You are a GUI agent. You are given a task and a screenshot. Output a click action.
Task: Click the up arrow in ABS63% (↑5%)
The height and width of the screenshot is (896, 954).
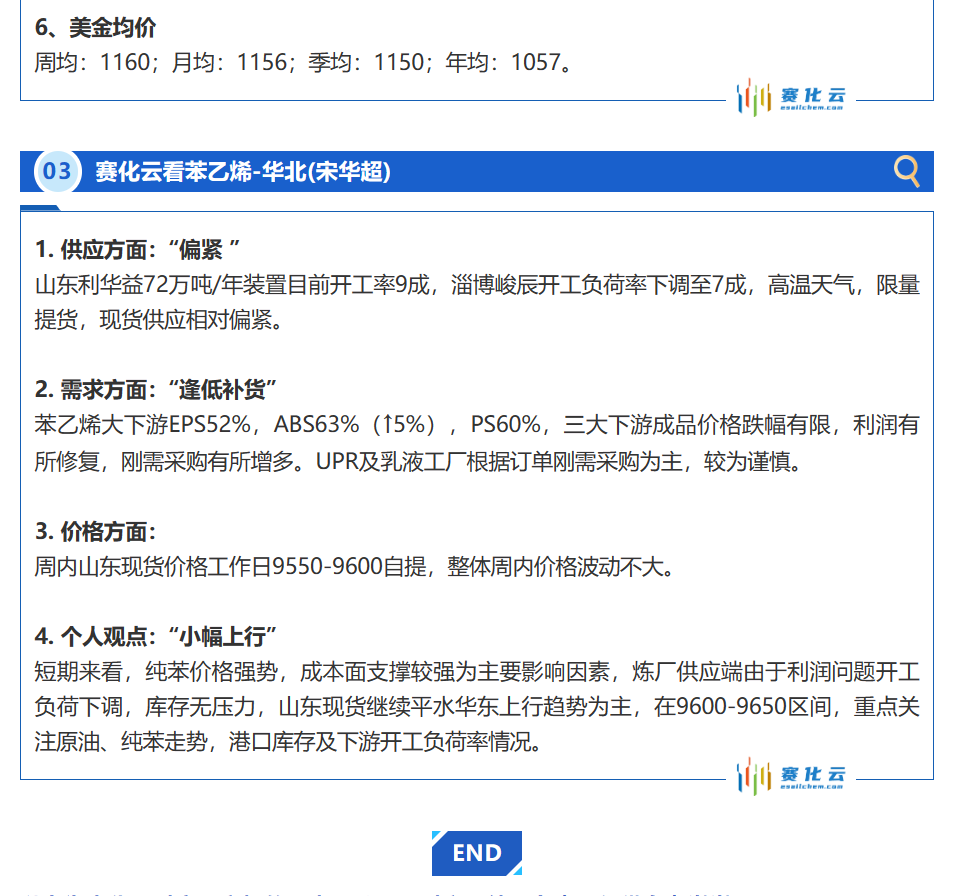click(386, 425)
